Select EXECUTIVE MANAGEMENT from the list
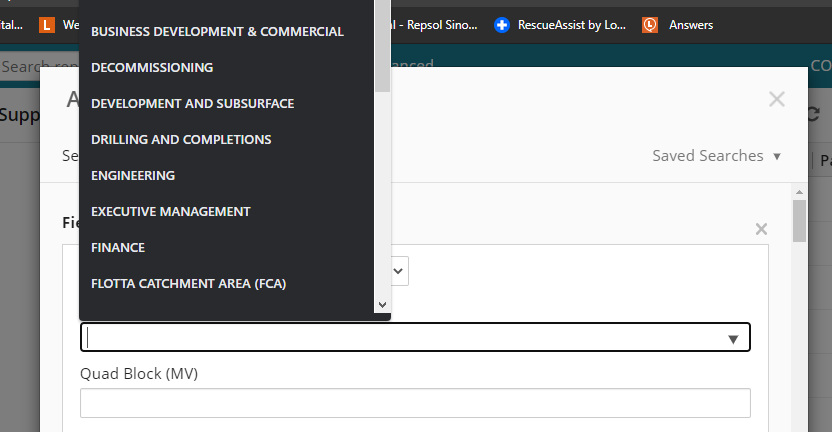 170,212
